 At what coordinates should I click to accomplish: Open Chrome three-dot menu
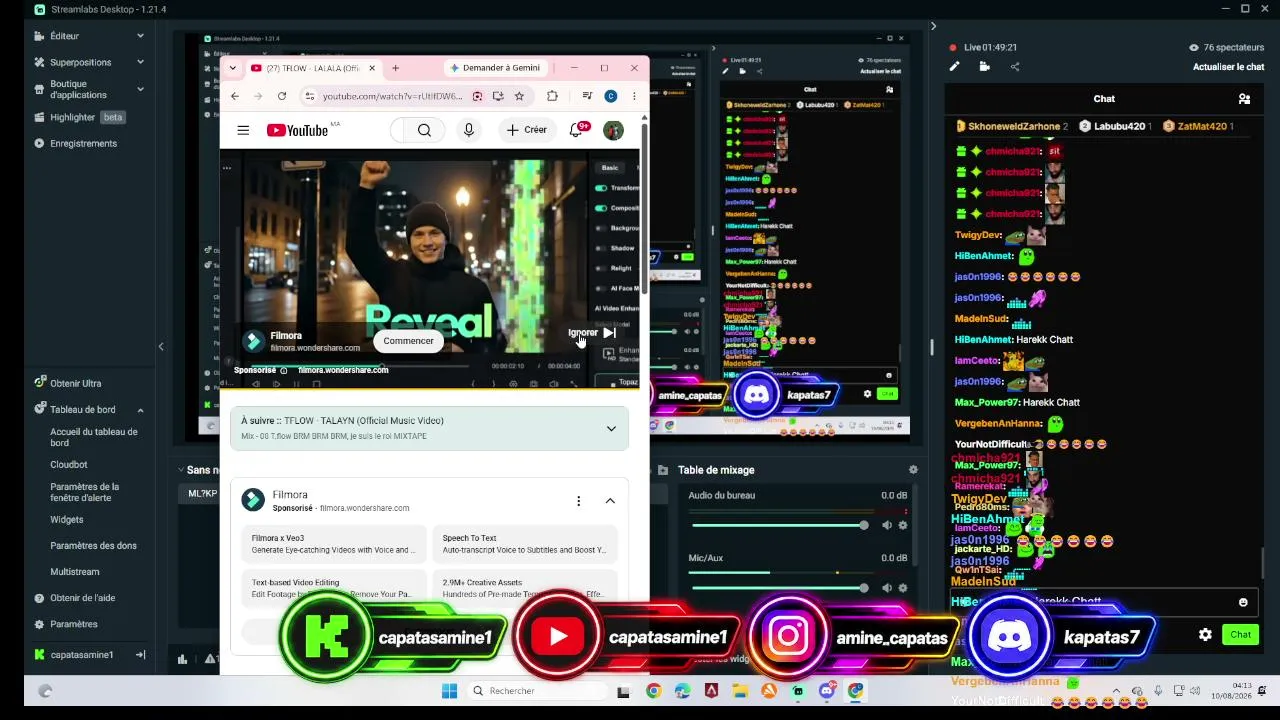tap(634, 96)
